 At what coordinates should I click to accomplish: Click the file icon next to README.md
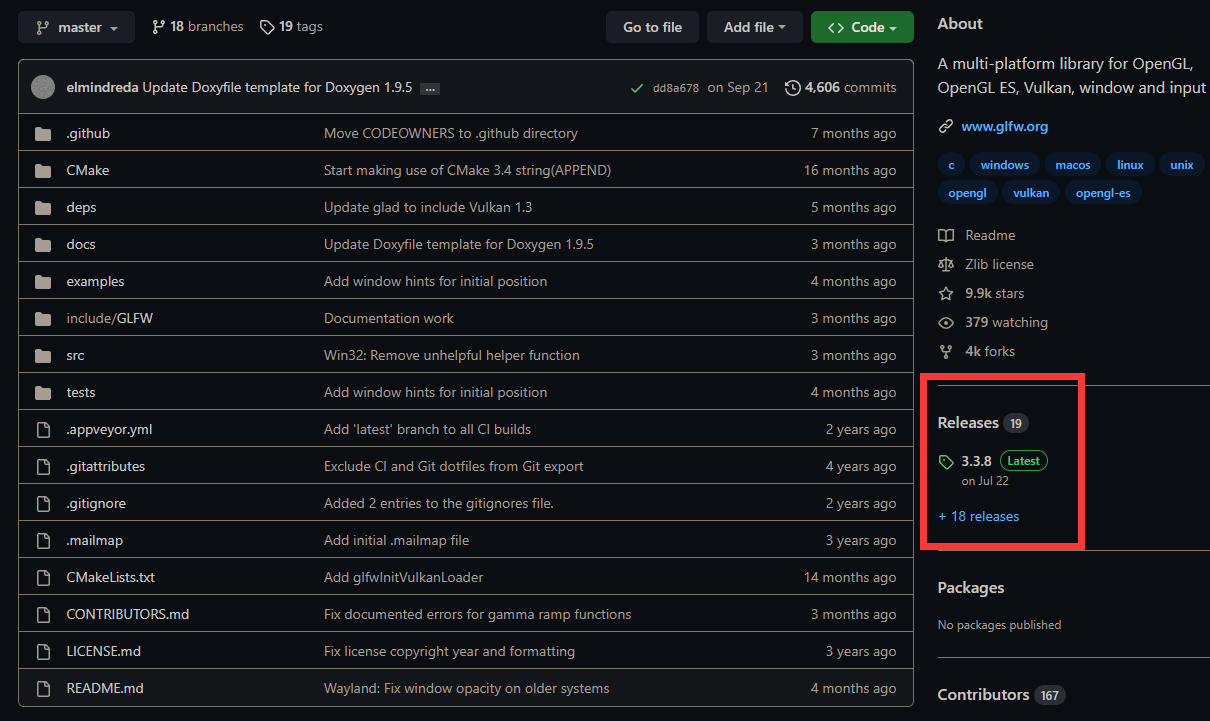[x=43, y=688]
